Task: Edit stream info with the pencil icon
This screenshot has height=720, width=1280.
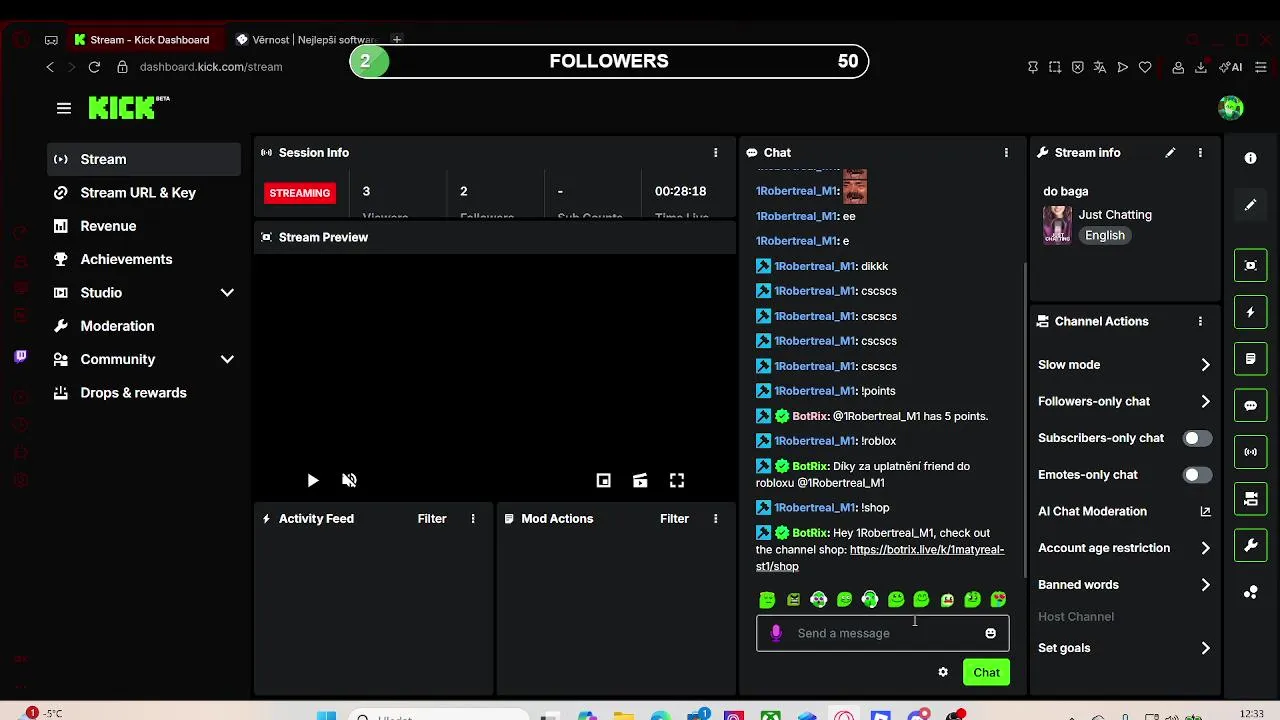Action: (1170, 153)
